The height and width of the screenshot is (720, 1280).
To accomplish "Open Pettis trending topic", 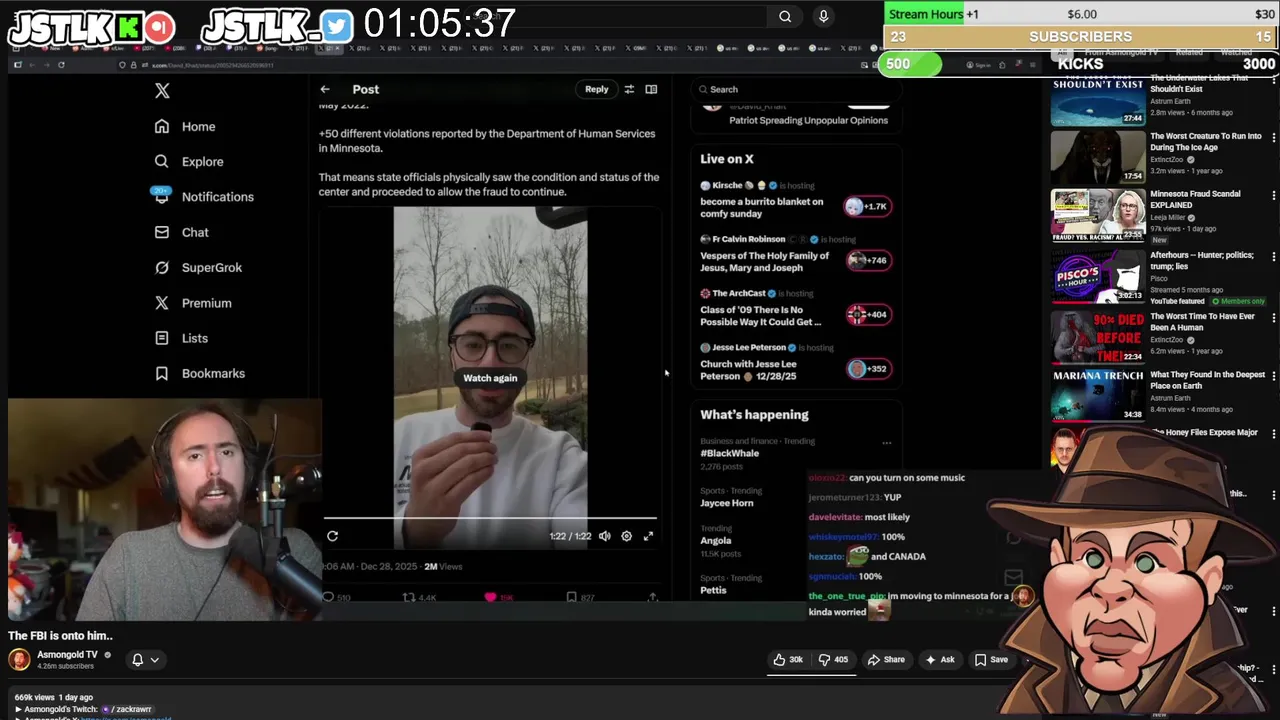I will [x=713, y=590].
